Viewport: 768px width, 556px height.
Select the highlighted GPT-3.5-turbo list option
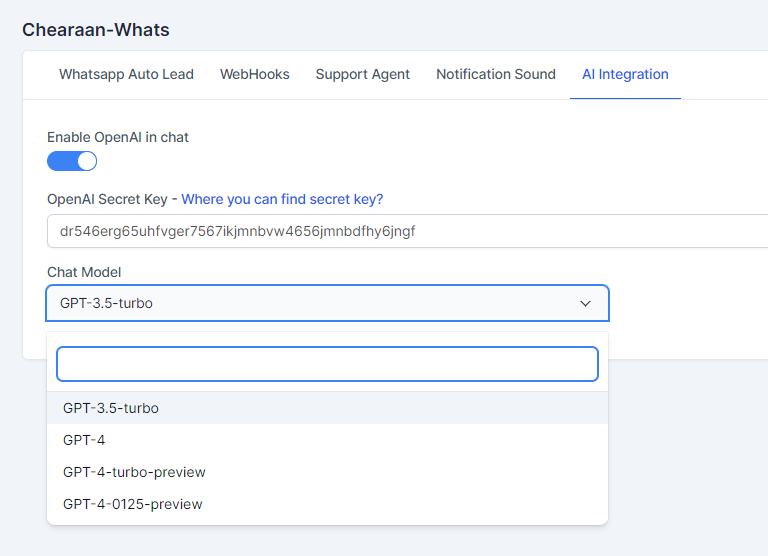coord(111,408)
